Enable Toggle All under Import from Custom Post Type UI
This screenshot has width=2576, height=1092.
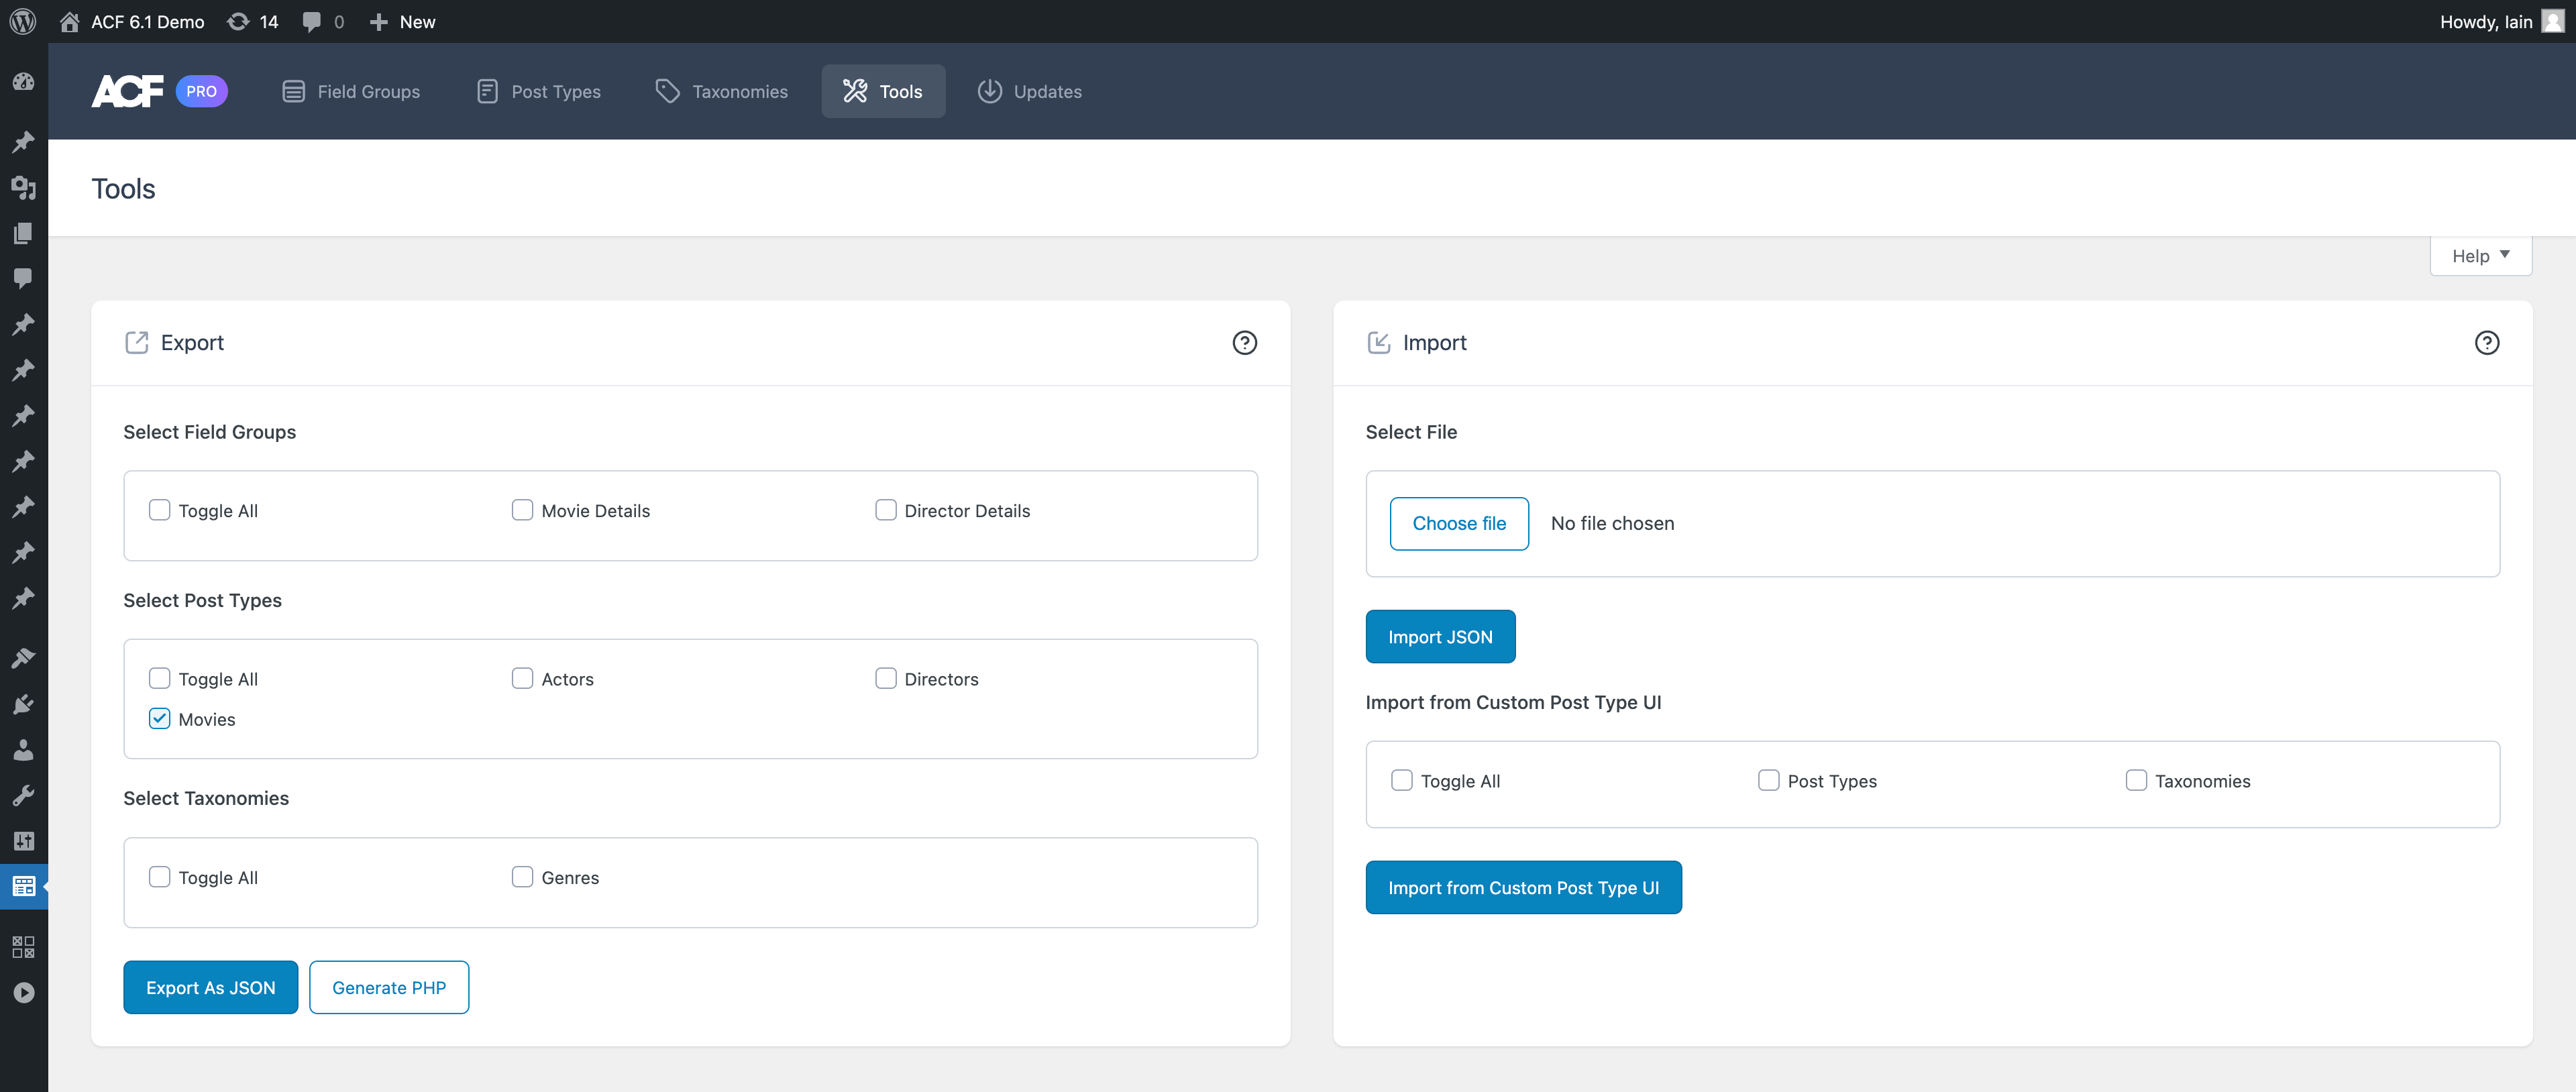[1402, 780]
